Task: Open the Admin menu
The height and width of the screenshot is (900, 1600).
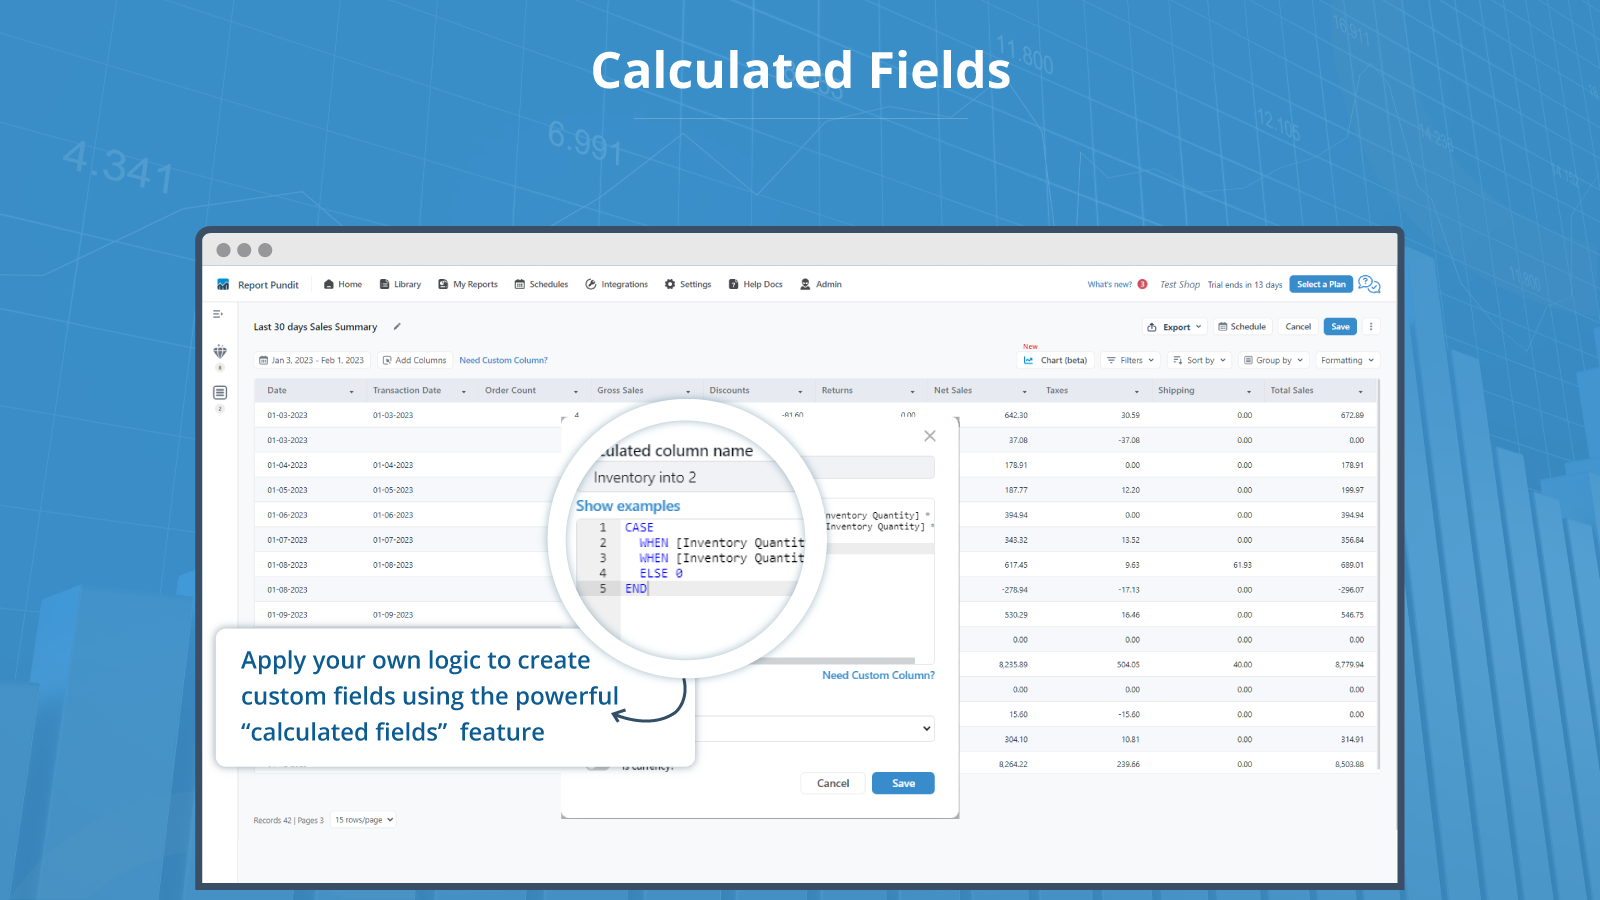Action: (x=821, y=284)
